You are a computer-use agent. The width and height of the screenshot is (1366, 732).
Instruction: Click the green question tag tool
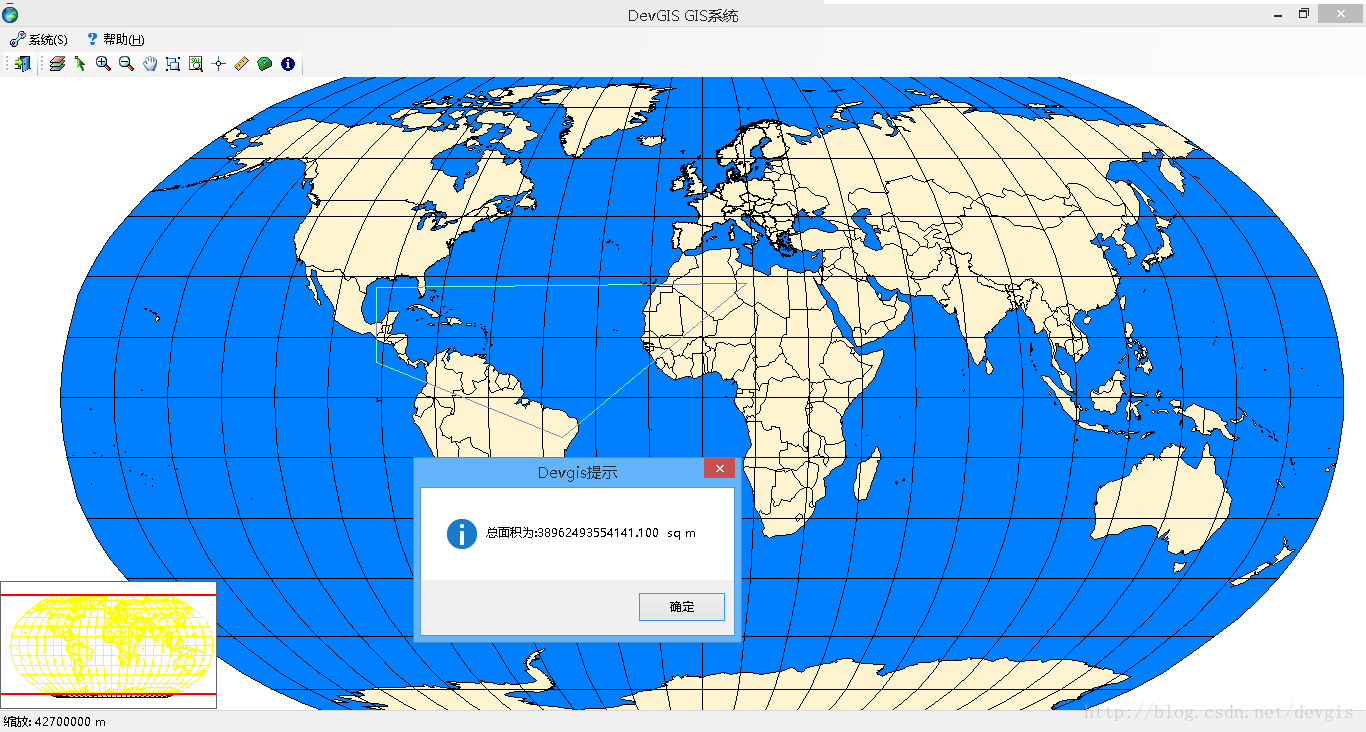point(265,64)
